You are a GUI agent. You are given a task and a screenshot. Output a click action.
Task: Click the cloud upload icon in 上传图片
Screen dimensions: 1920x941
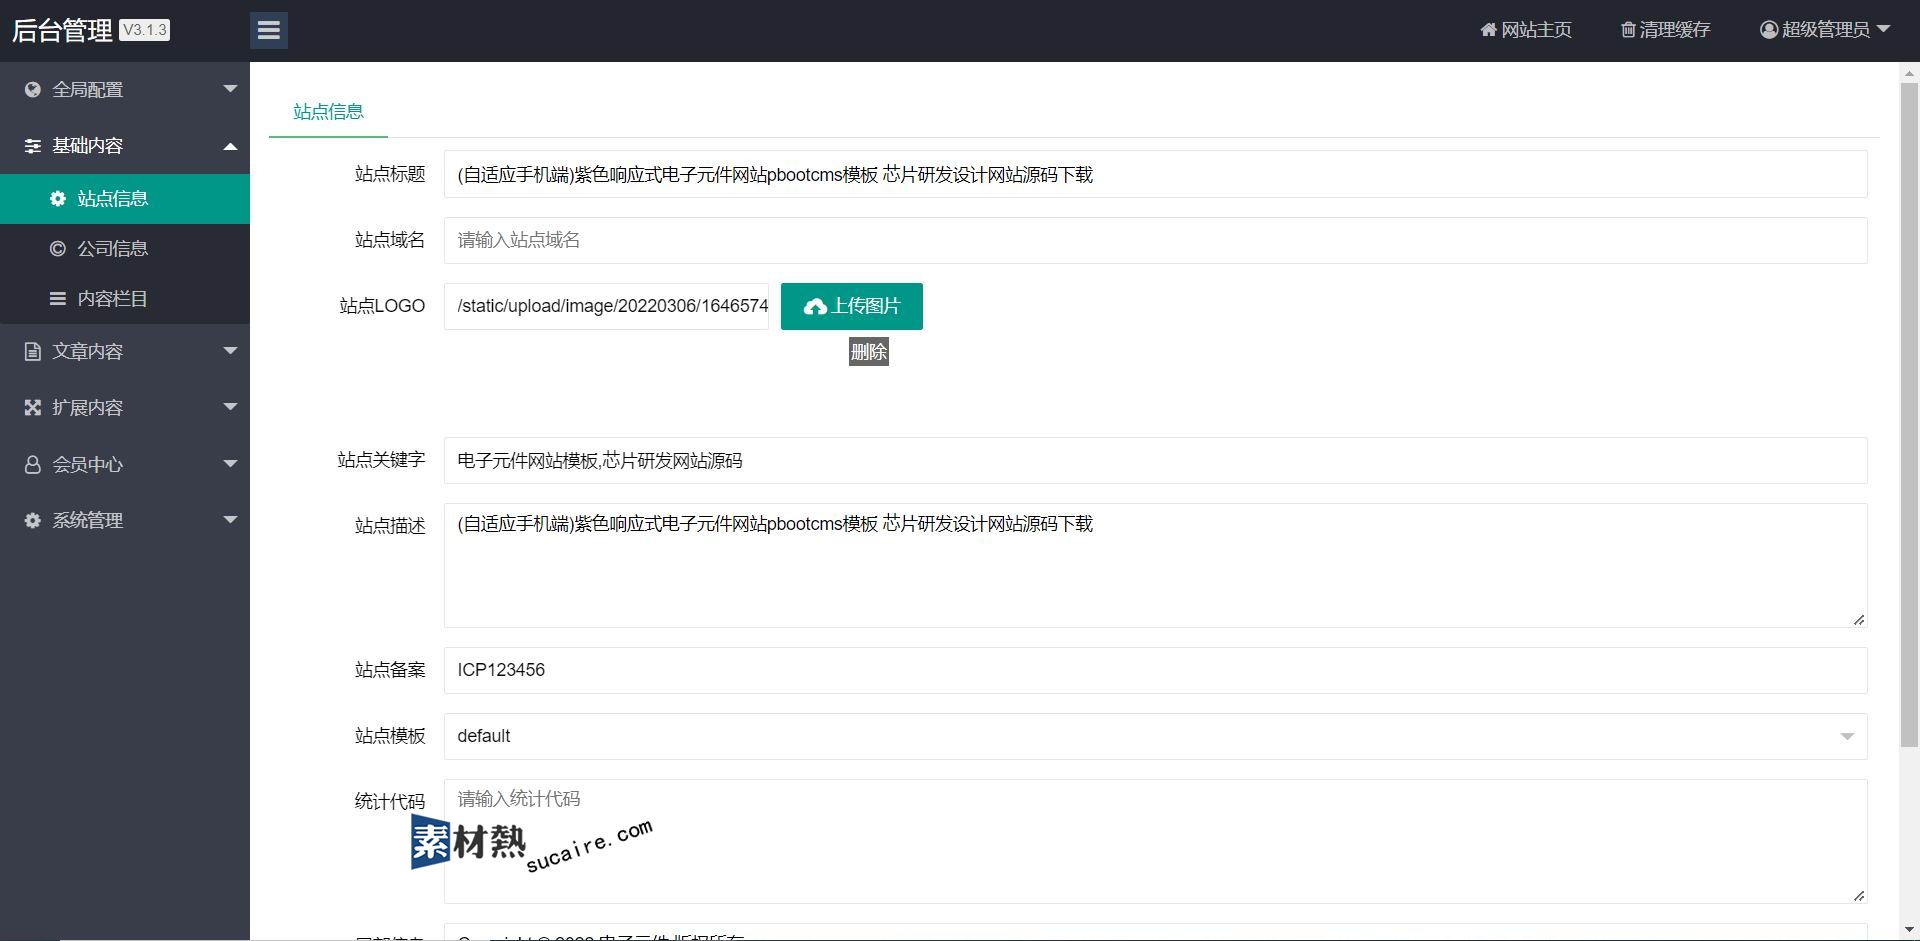[815, 307]
